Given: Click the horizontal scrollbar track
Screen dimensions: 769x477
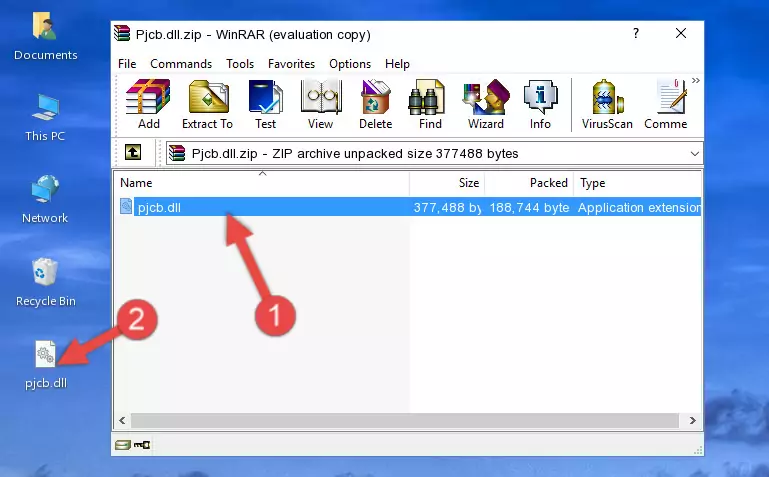Looking at the screenshot, I should (405, 421).
